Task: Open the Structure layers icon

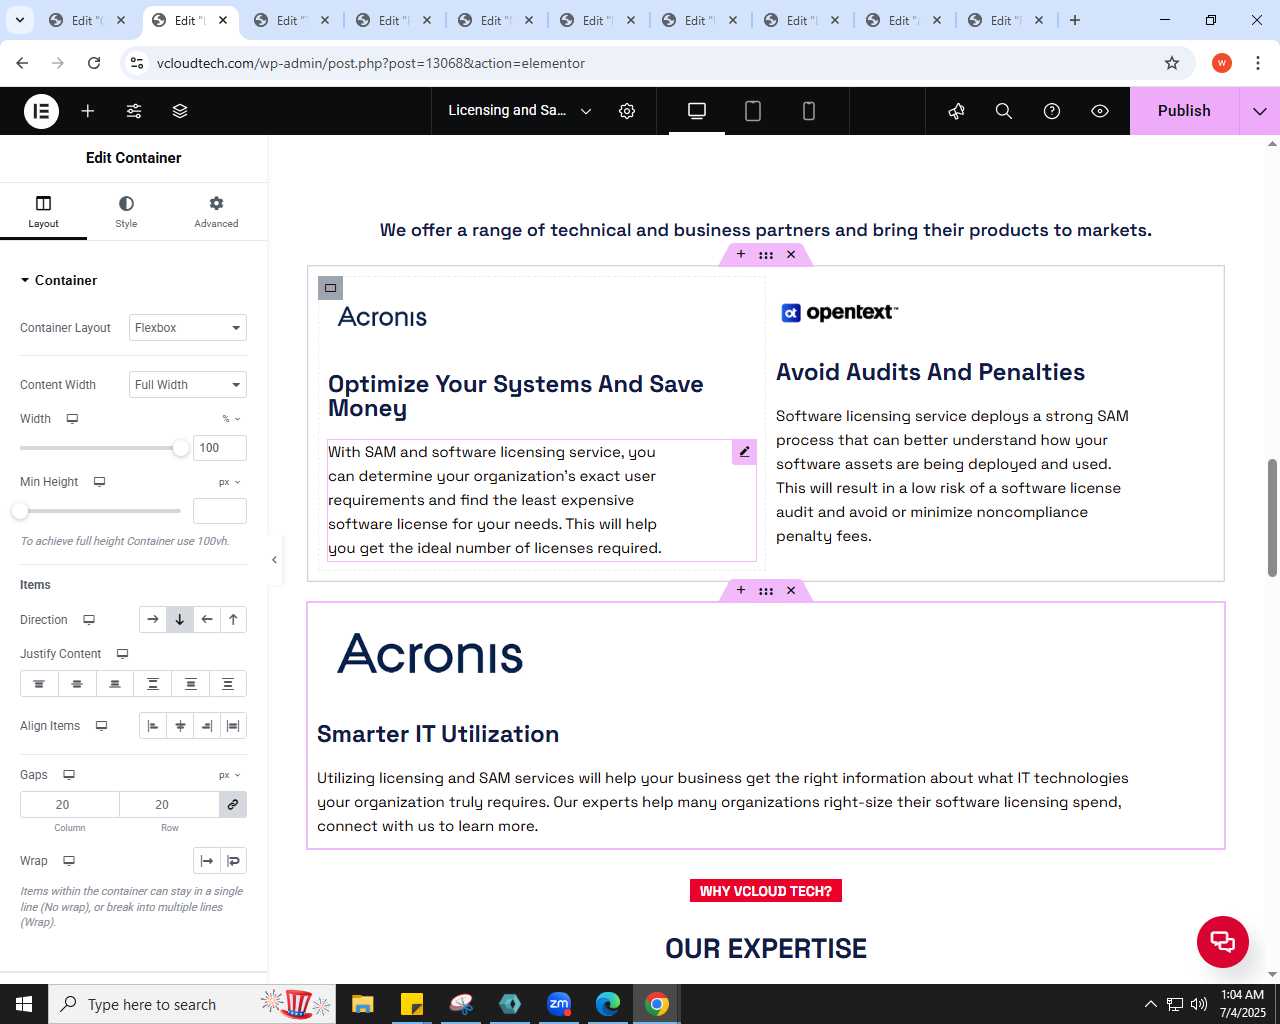Action: pyautogui.click(x=180, y=111)
